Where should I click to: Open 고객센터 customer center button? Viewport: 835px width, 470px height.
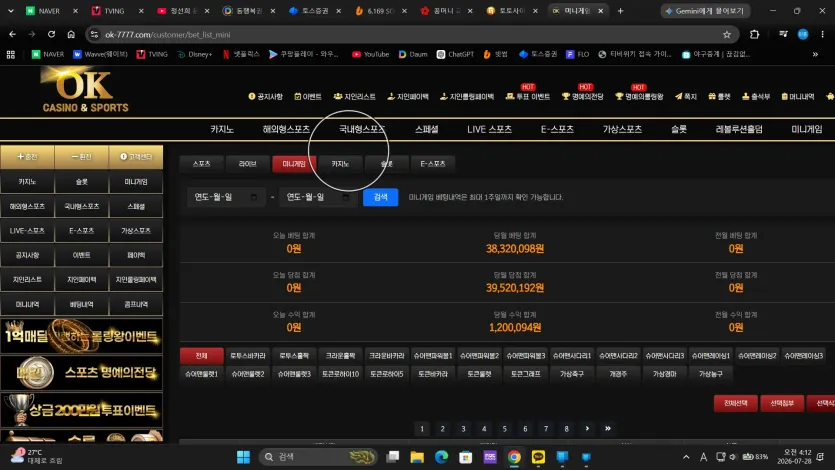tap(136, 156)
